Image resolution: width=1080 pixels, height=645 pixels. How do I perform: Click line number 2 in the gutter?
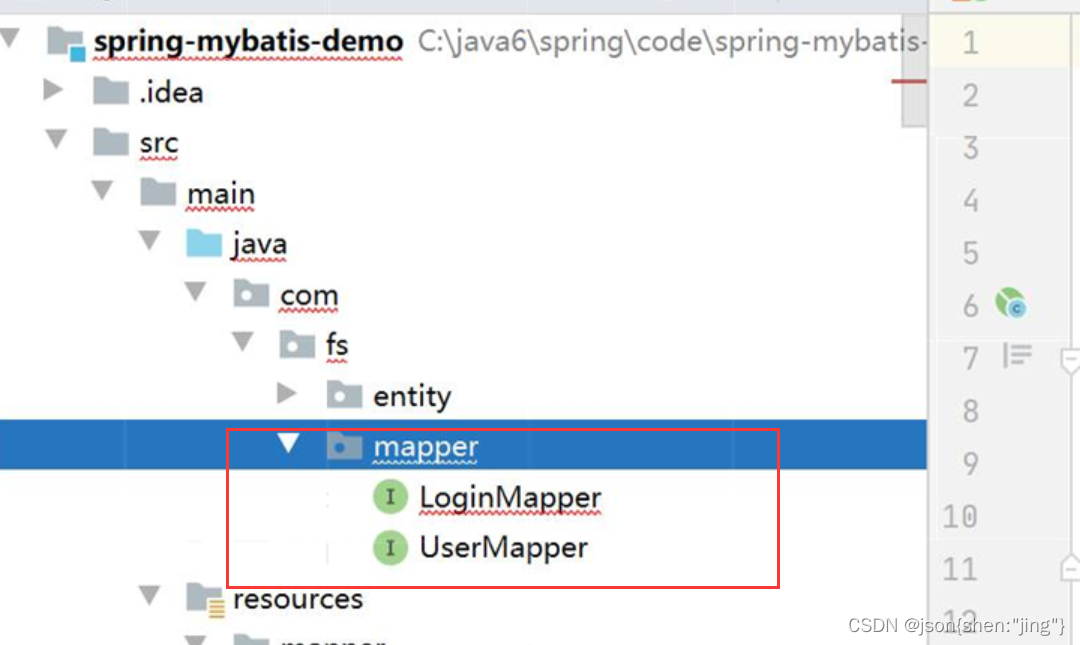coord(970,95)
